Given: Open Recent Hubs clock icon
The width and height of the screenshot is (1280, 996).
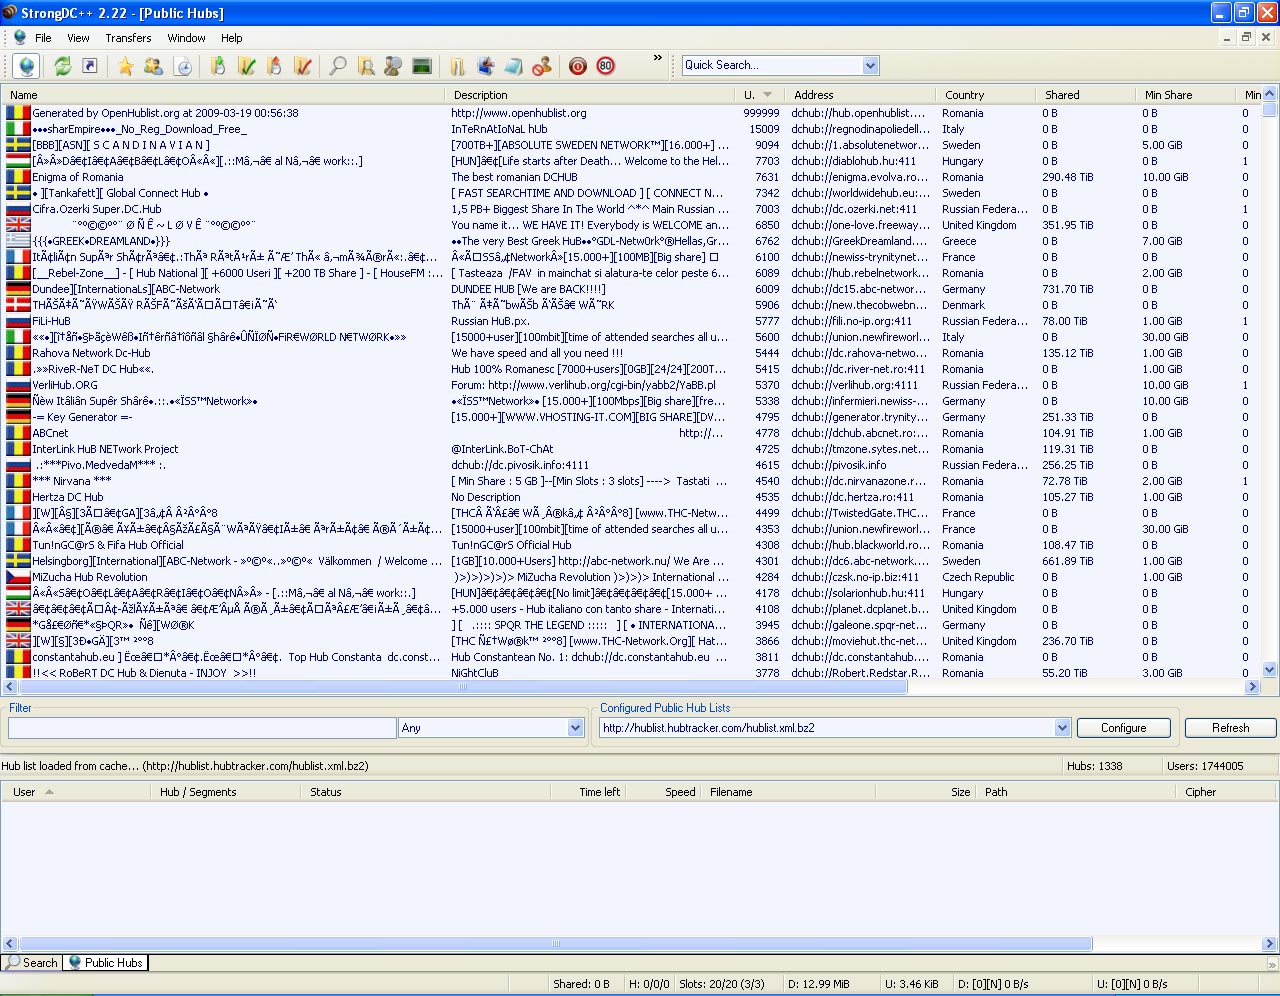Looking at the screenshot, I should click(183, 66).
